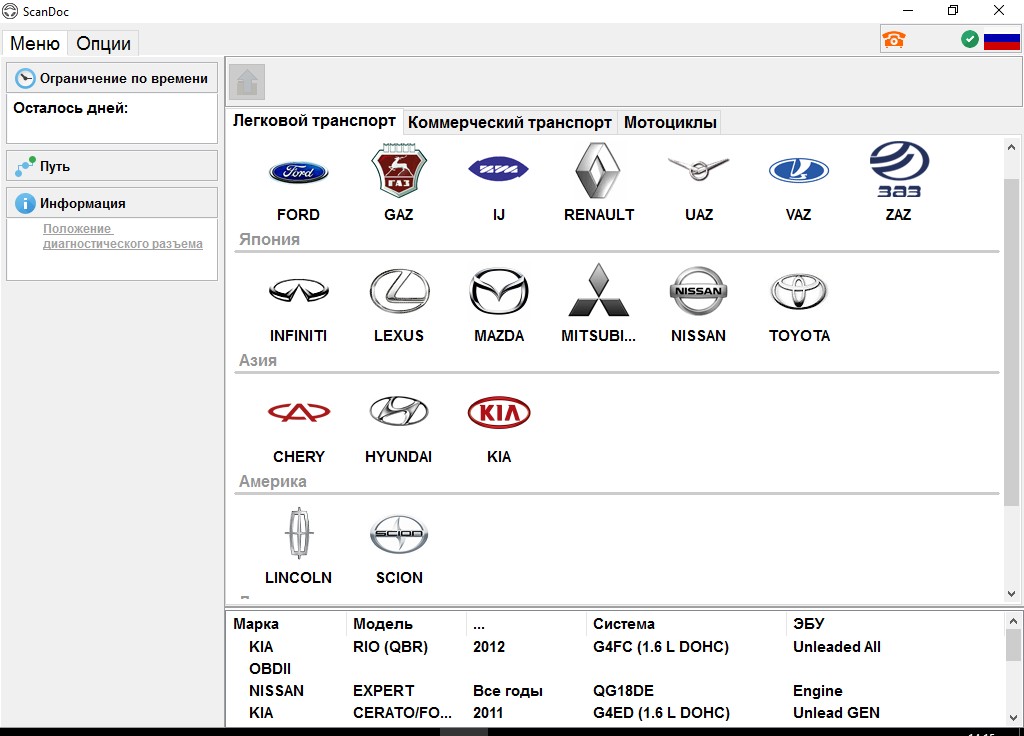
Task: Switch to Коммерческий транспорт tab
Action: [x=509, y=122]
